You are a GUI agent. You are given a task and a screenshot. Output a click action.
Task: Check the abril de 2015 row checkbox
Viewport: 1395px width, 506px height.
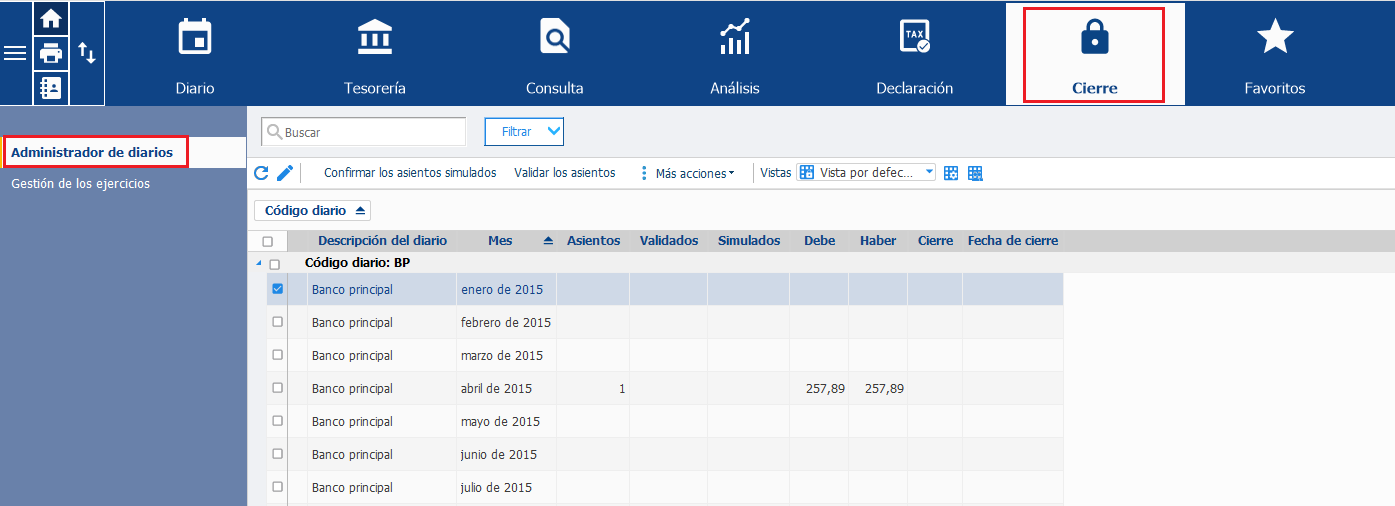click(278, 388)
